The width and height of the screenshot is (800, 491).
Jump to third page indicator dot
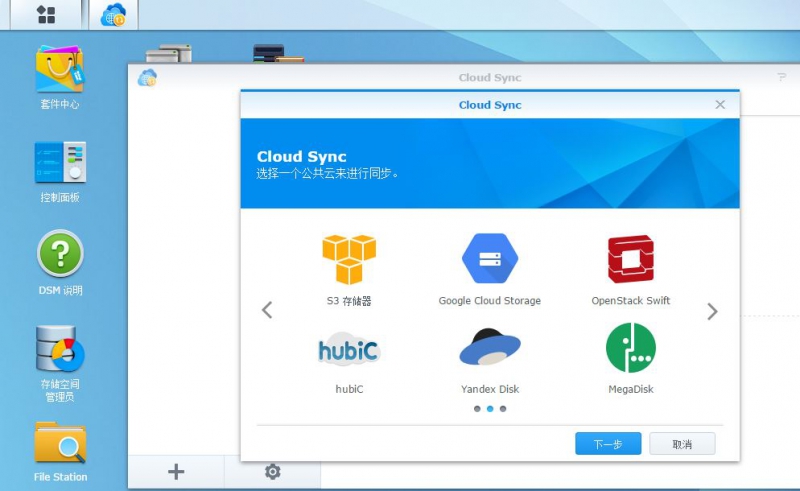(x=503, y=408)
